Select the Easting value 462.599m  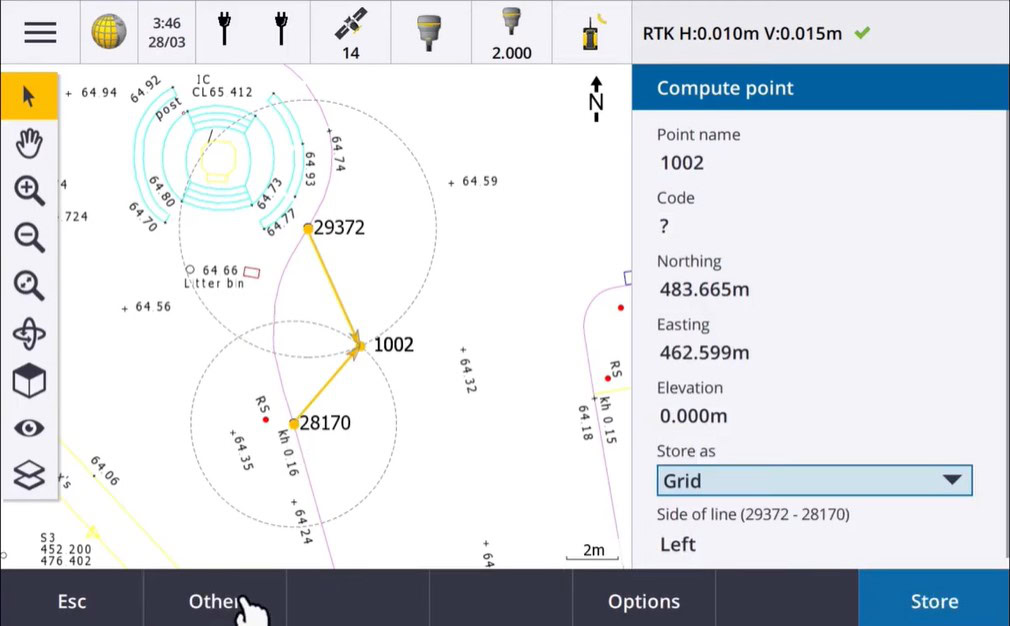(704, 352)
